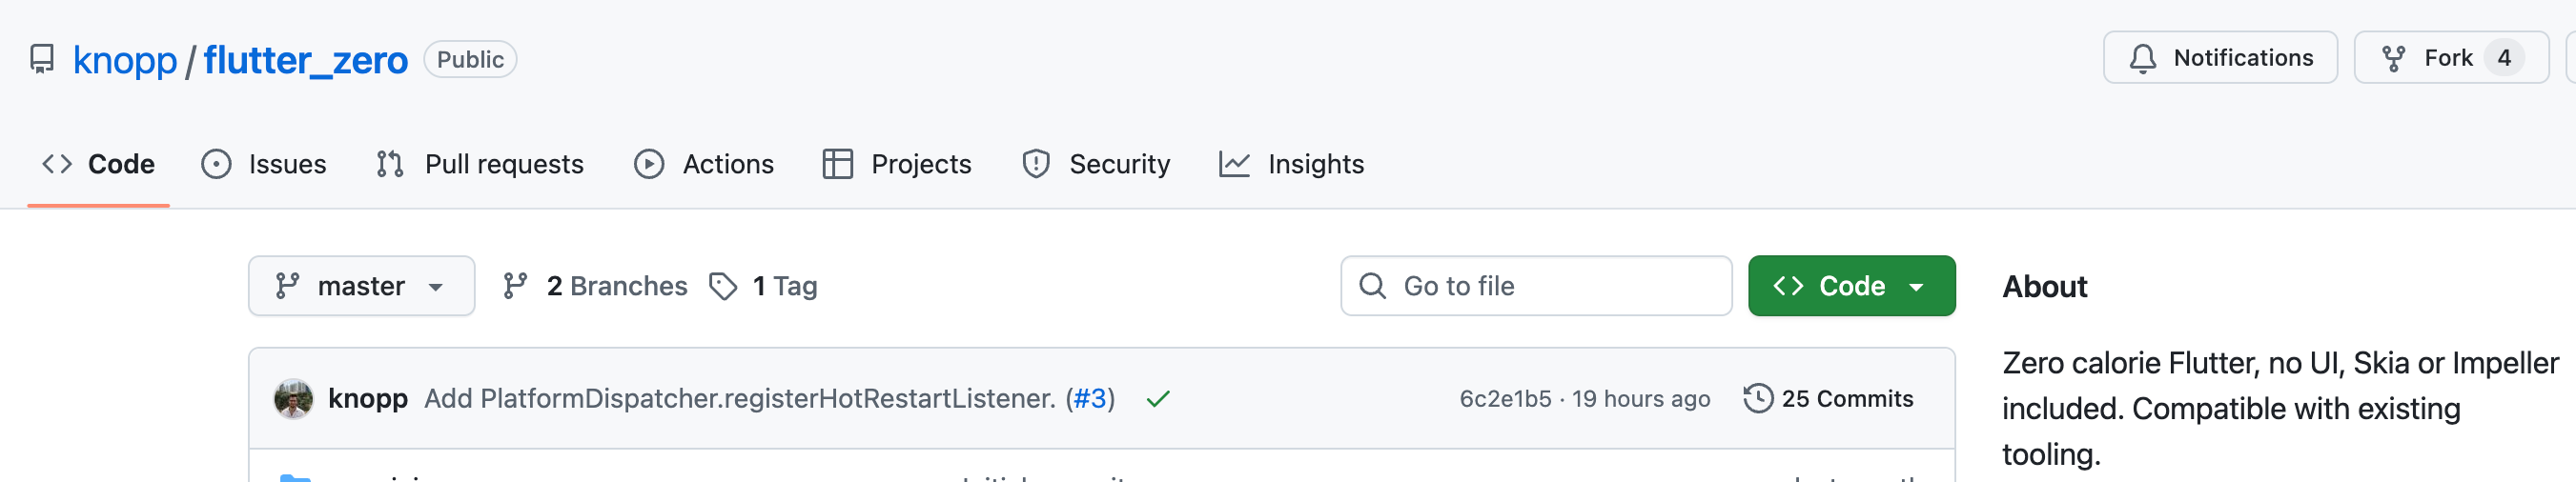Click the Notifications bell icon
This screenshot has height=482, width=2576.
coord(2142,59)
